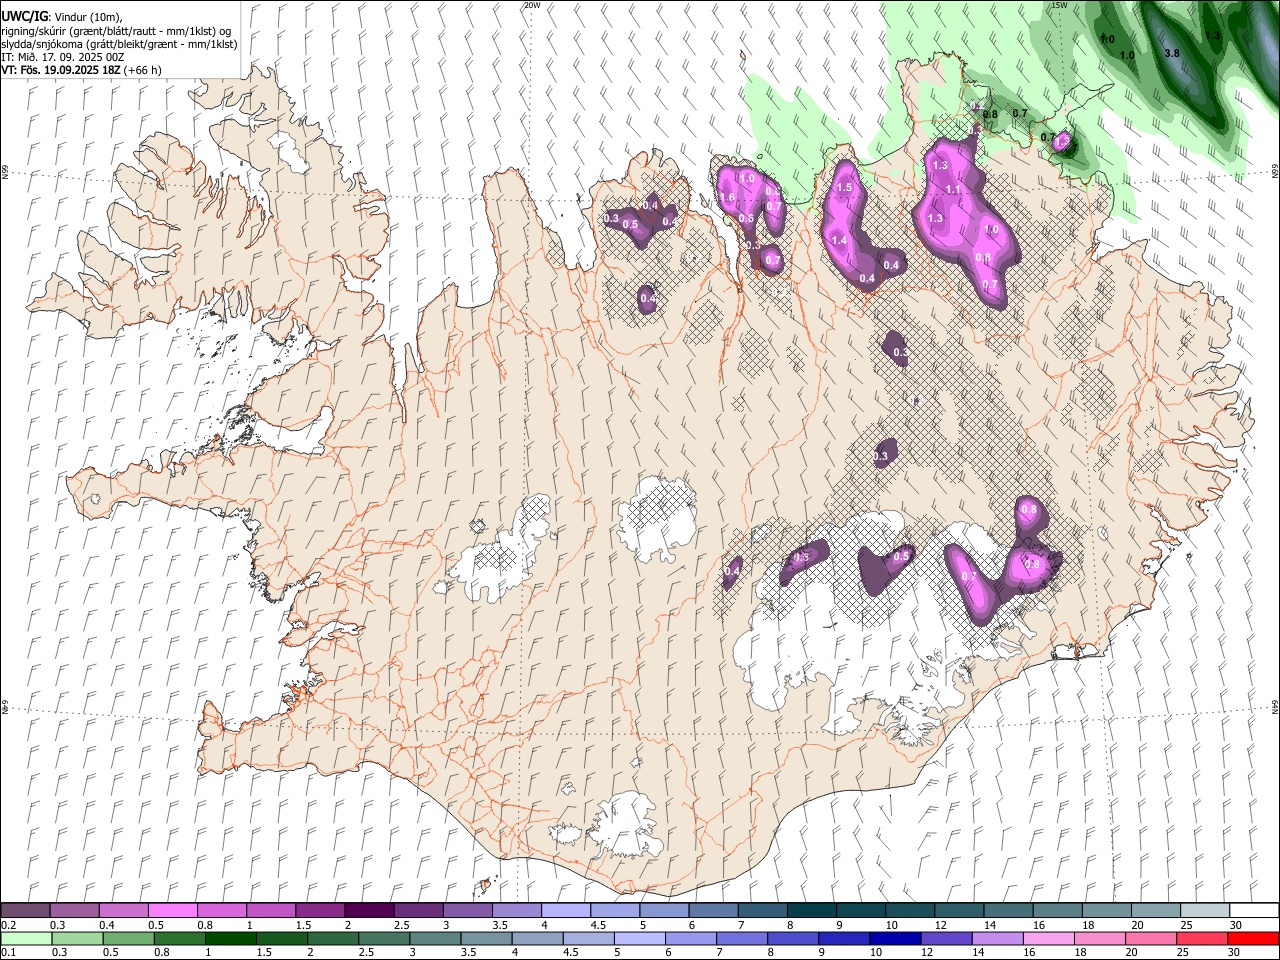Click the '15W' longitude label at top
Viewport: 1280px width, 960px height.
click(1060, 5)
